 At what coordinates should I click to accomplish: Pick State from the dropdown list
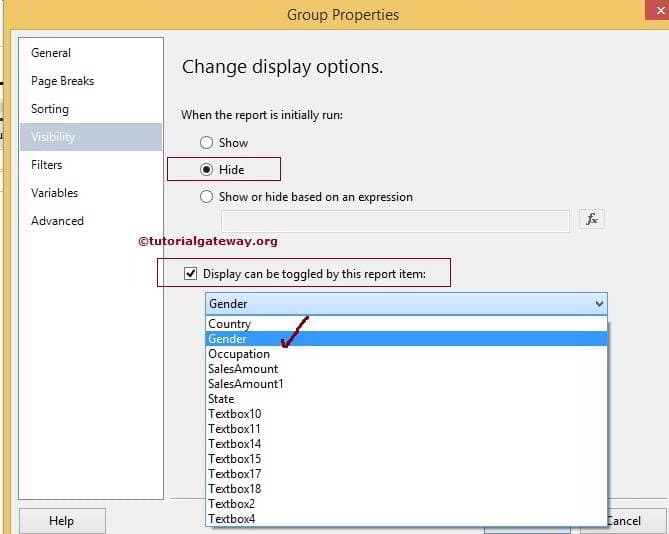tap(406, 399)
